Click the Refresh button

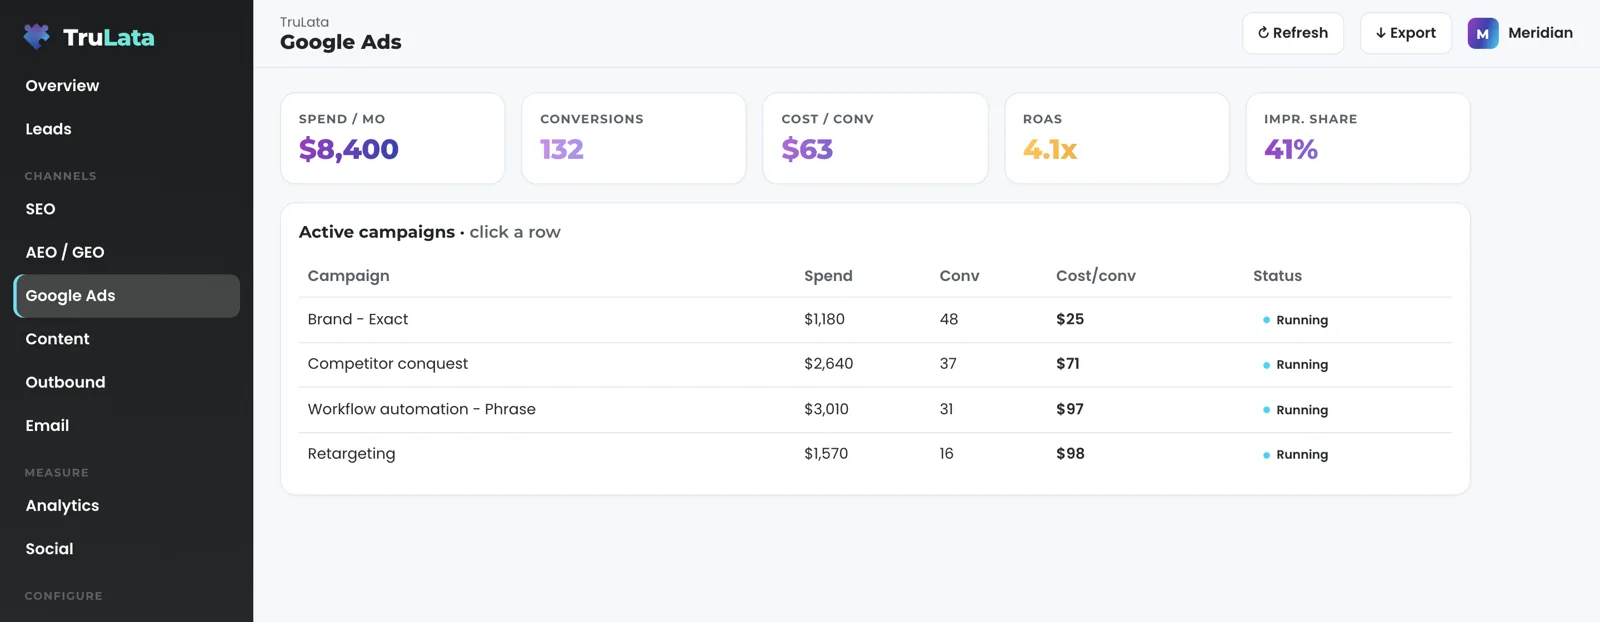click(x=1293, y=33)
